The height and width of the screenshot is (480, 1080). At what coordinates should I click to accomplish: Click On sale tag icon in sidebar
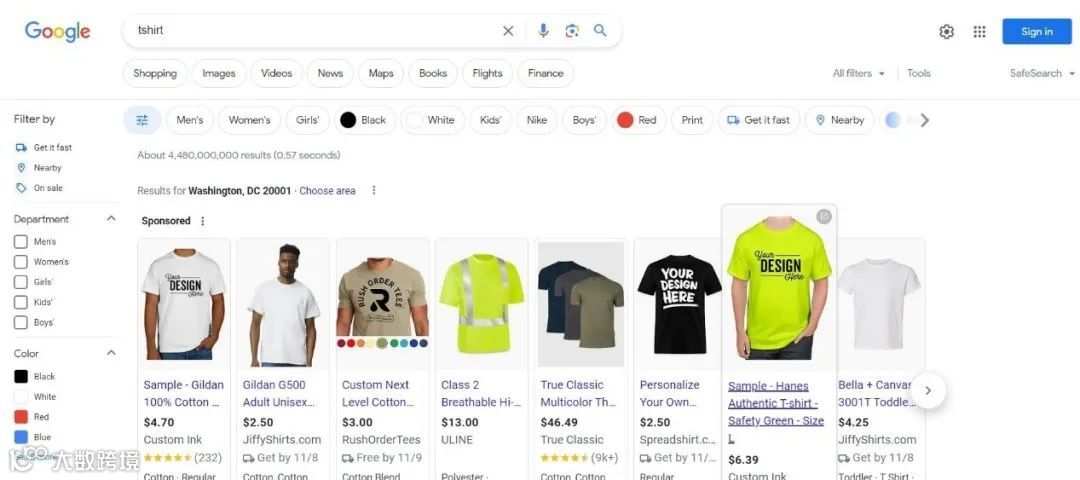21,188
